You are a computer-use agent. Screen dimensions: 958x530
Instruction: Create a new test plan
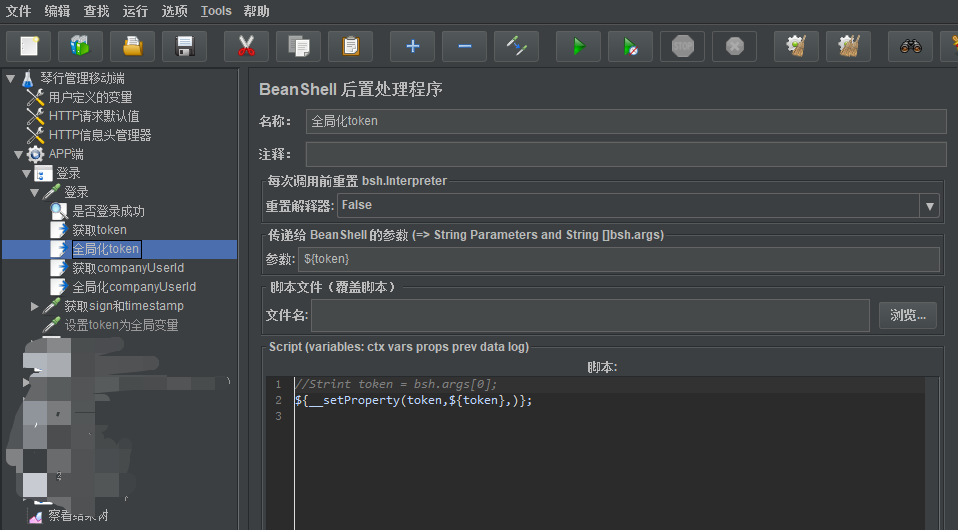[29, 46]
